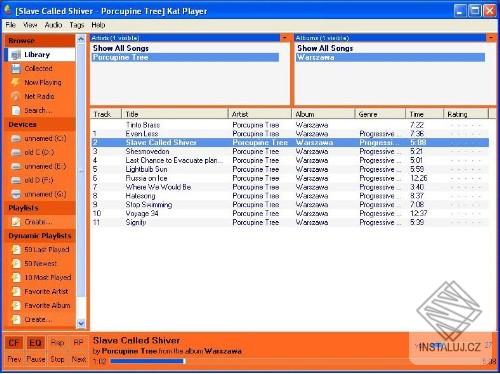Select the old D (F:) drive icon
The image size is (500, 374).
tap(16, 180)
